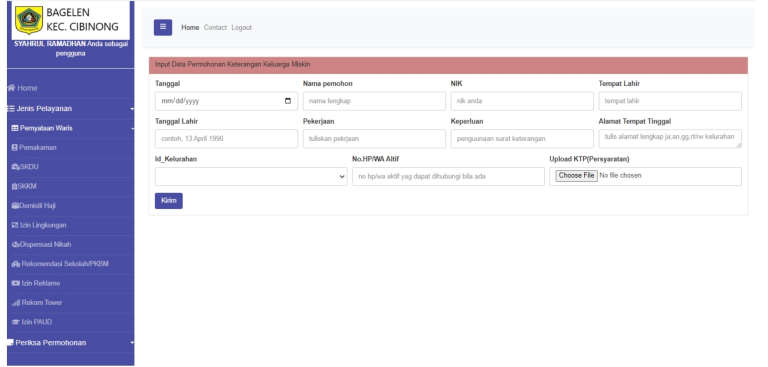Click the SKDU truck icon
The image size is (768, 367).
(x=15, y=167)
